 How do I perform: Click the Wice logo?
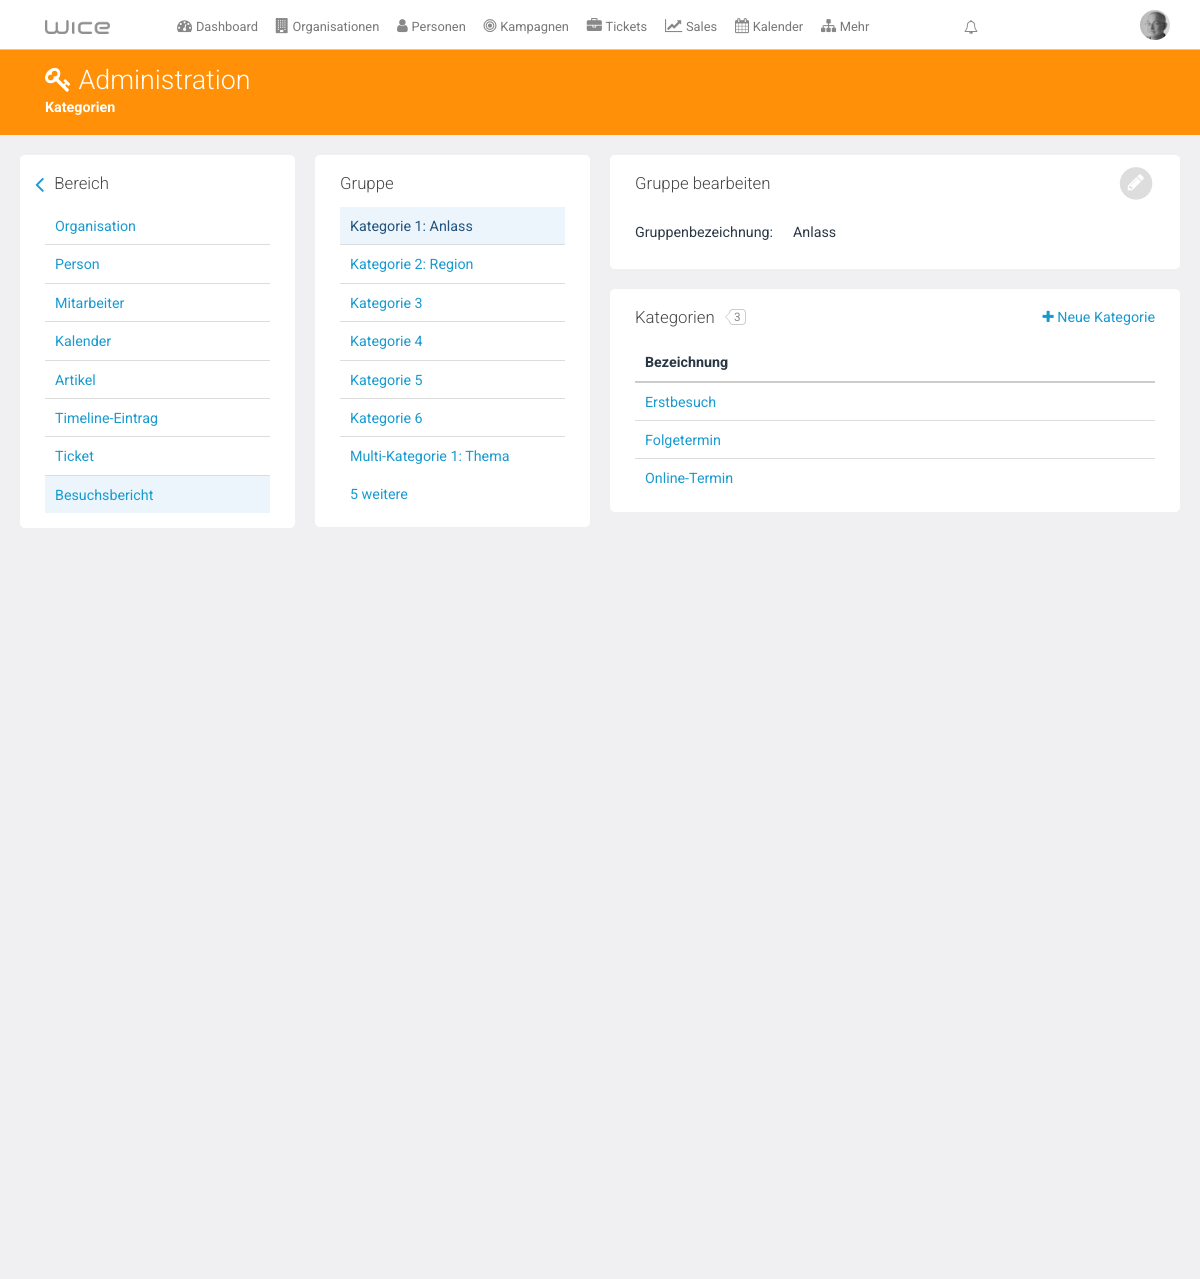(77, 27)
